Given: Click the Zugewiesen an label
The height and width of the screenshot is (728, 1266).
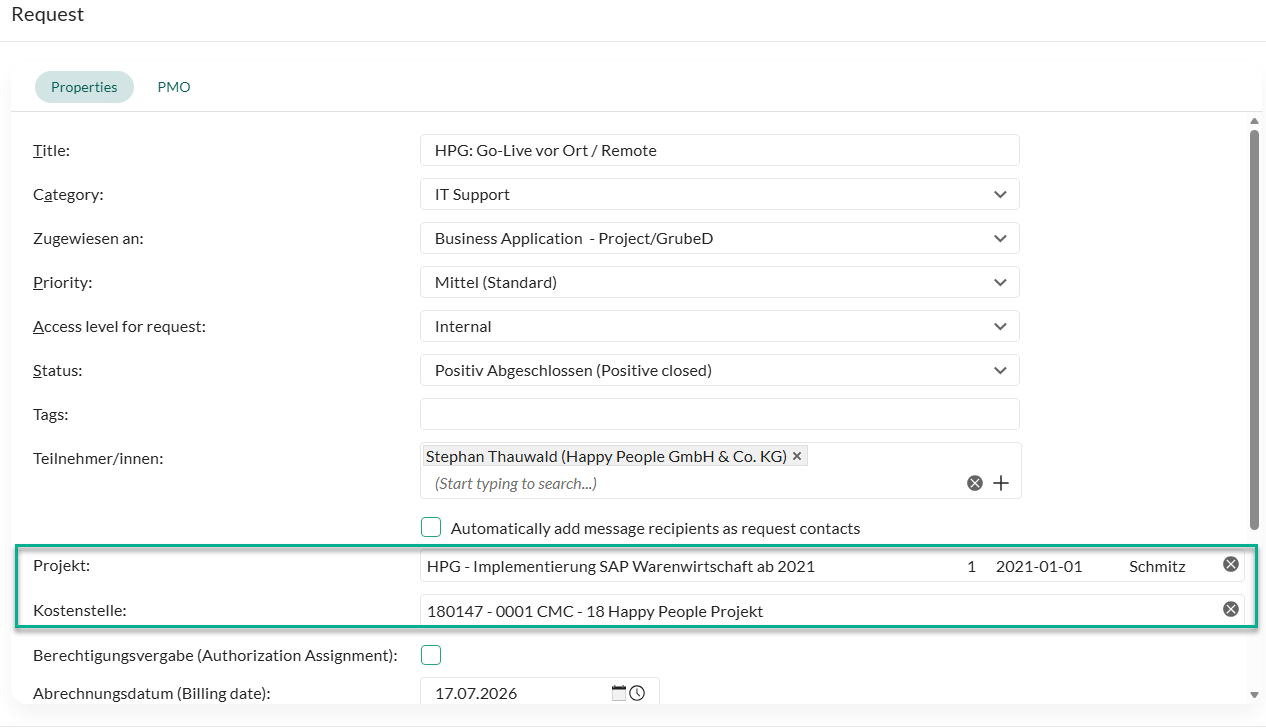Looking at the screenshot, I should point(88,238).
